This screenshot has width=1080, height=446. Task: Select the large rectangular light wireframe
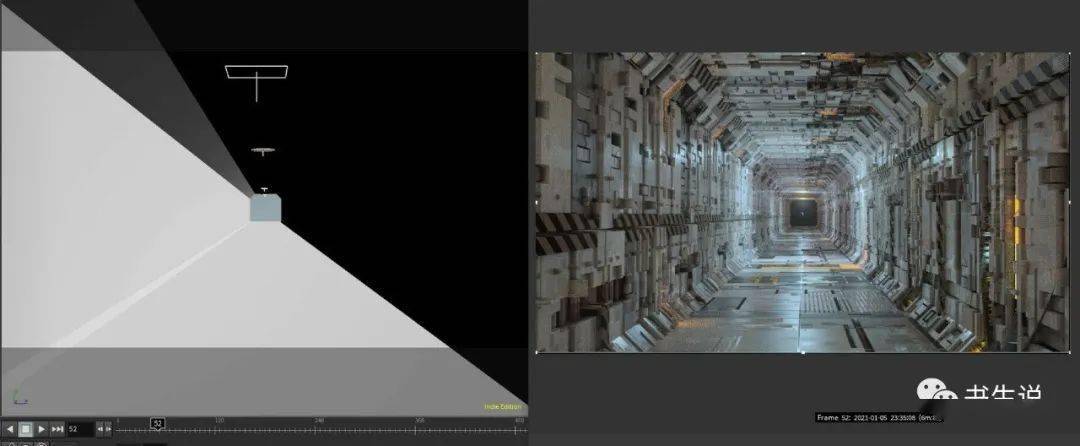point(256,72)
